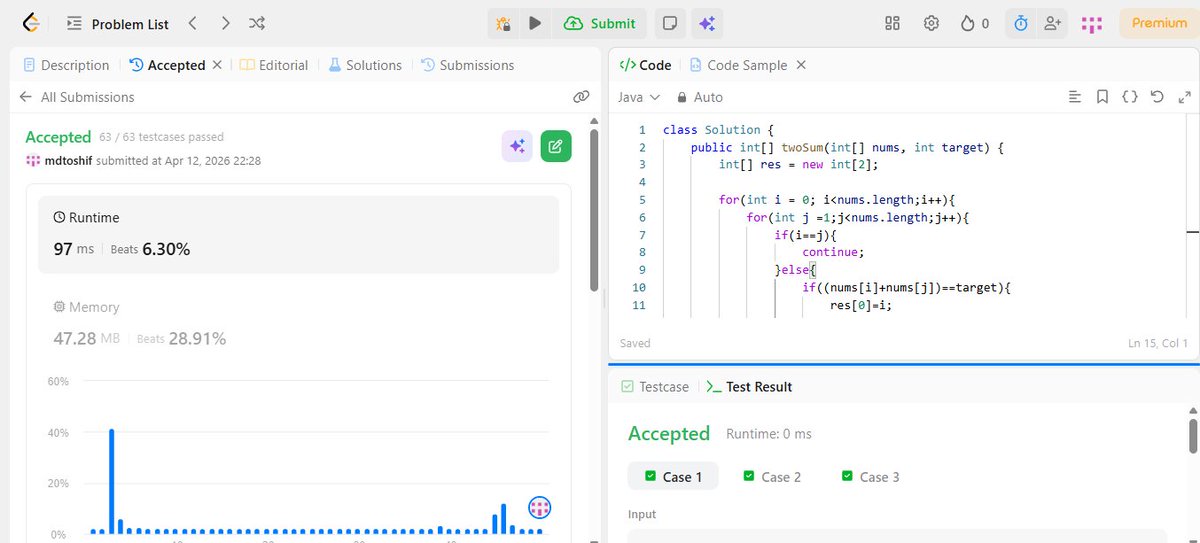The height and width of the screenshot is (543, 1200).
Task: Analyze submission with purple sparkle button
Action: pyautogui.click(x=517, y=147)
